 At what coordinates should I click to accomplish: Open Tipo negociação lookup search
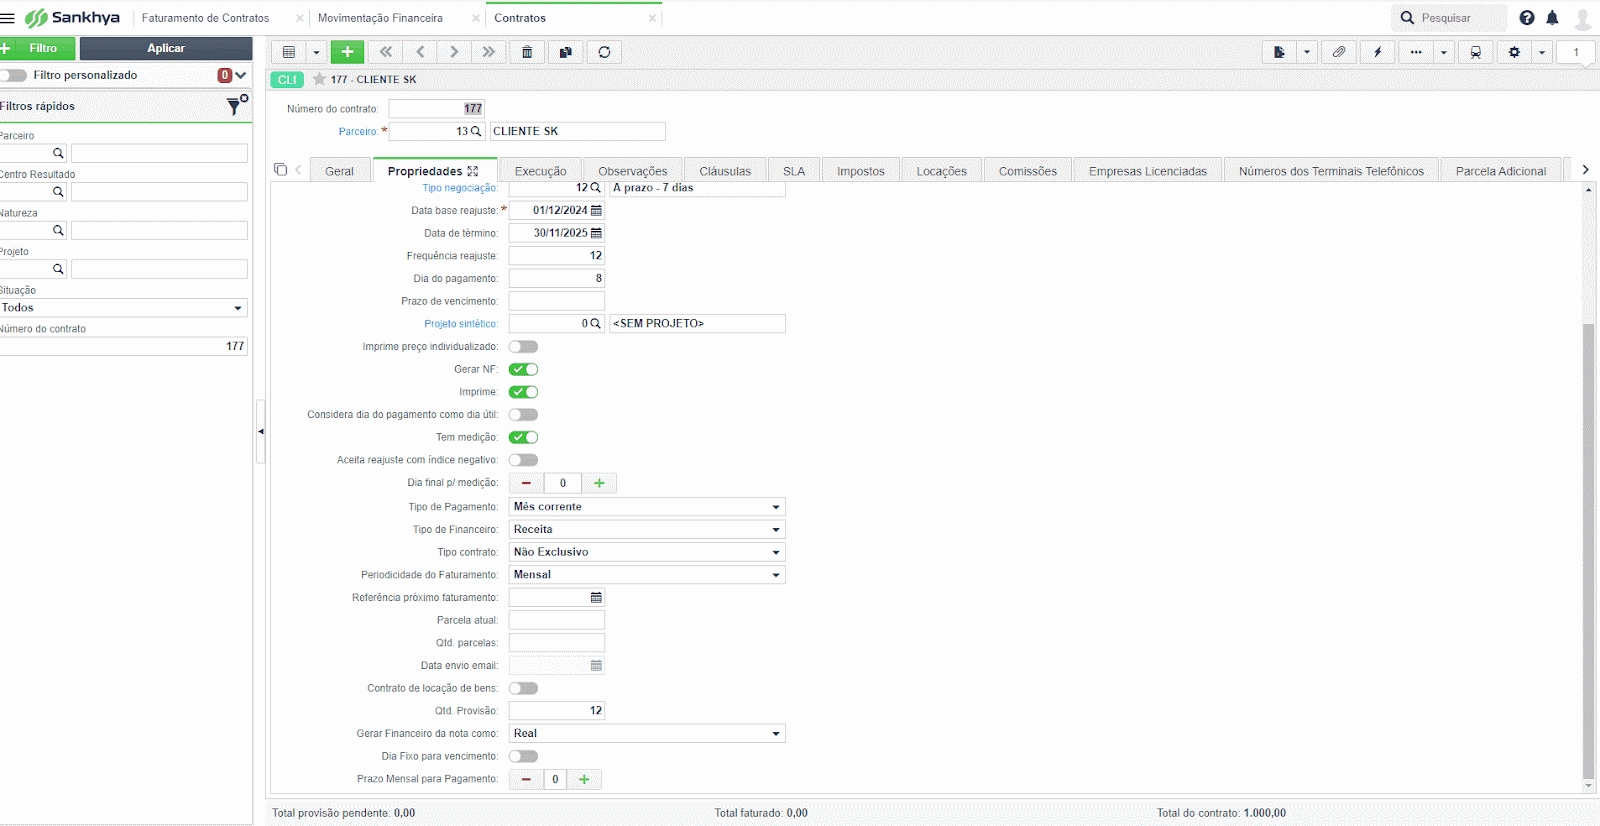596,188
